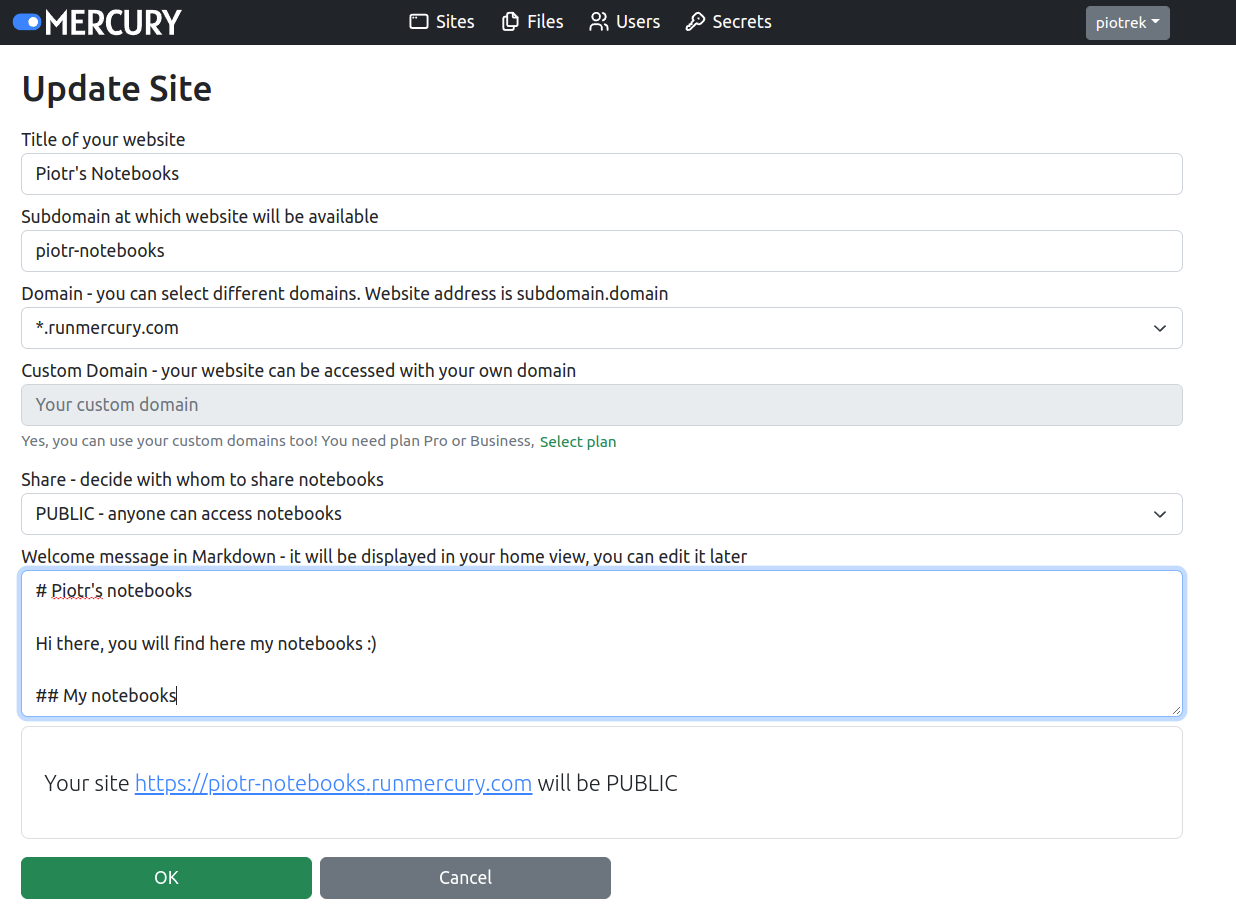
Task: Follow the Select plan link
Action: pyautogui.click(x=578, y=442)
